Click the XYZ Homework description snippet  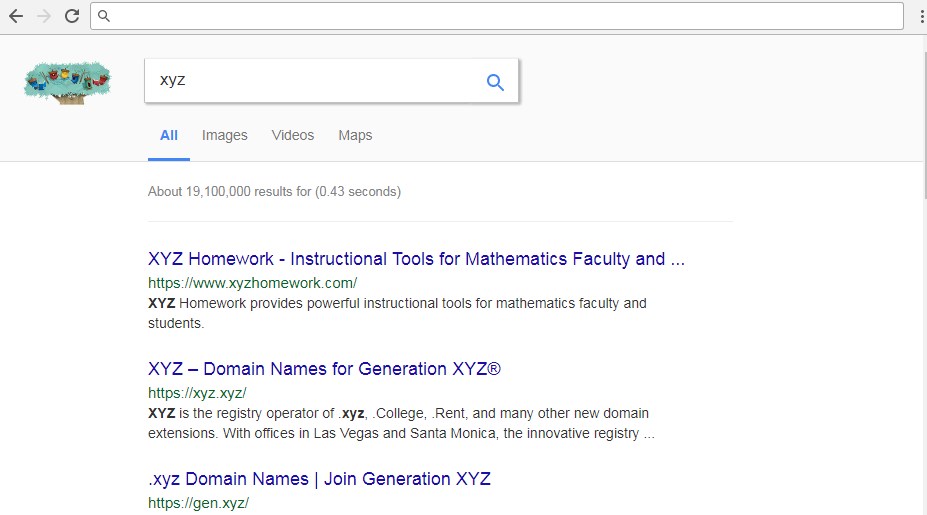(397, 313)
